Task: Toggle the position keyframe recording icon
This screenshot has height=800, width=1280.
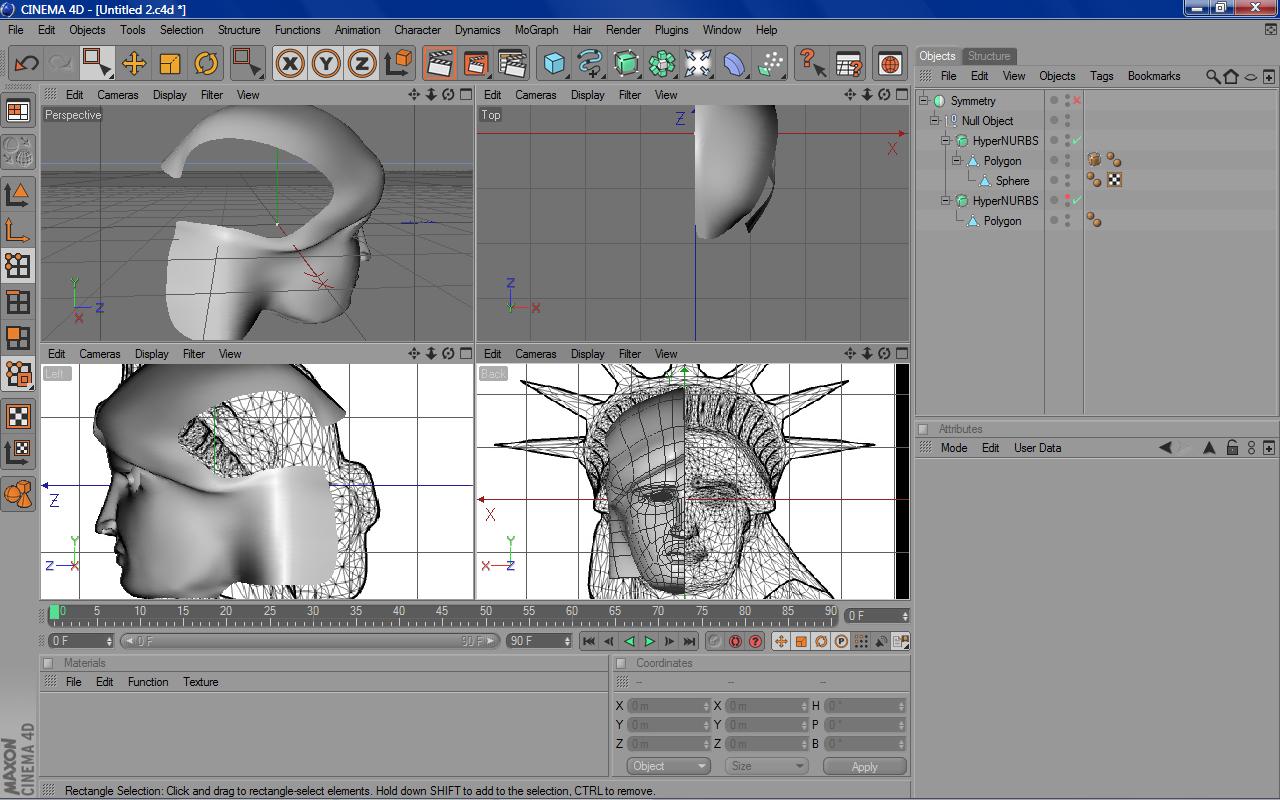Action: [781, 641]
